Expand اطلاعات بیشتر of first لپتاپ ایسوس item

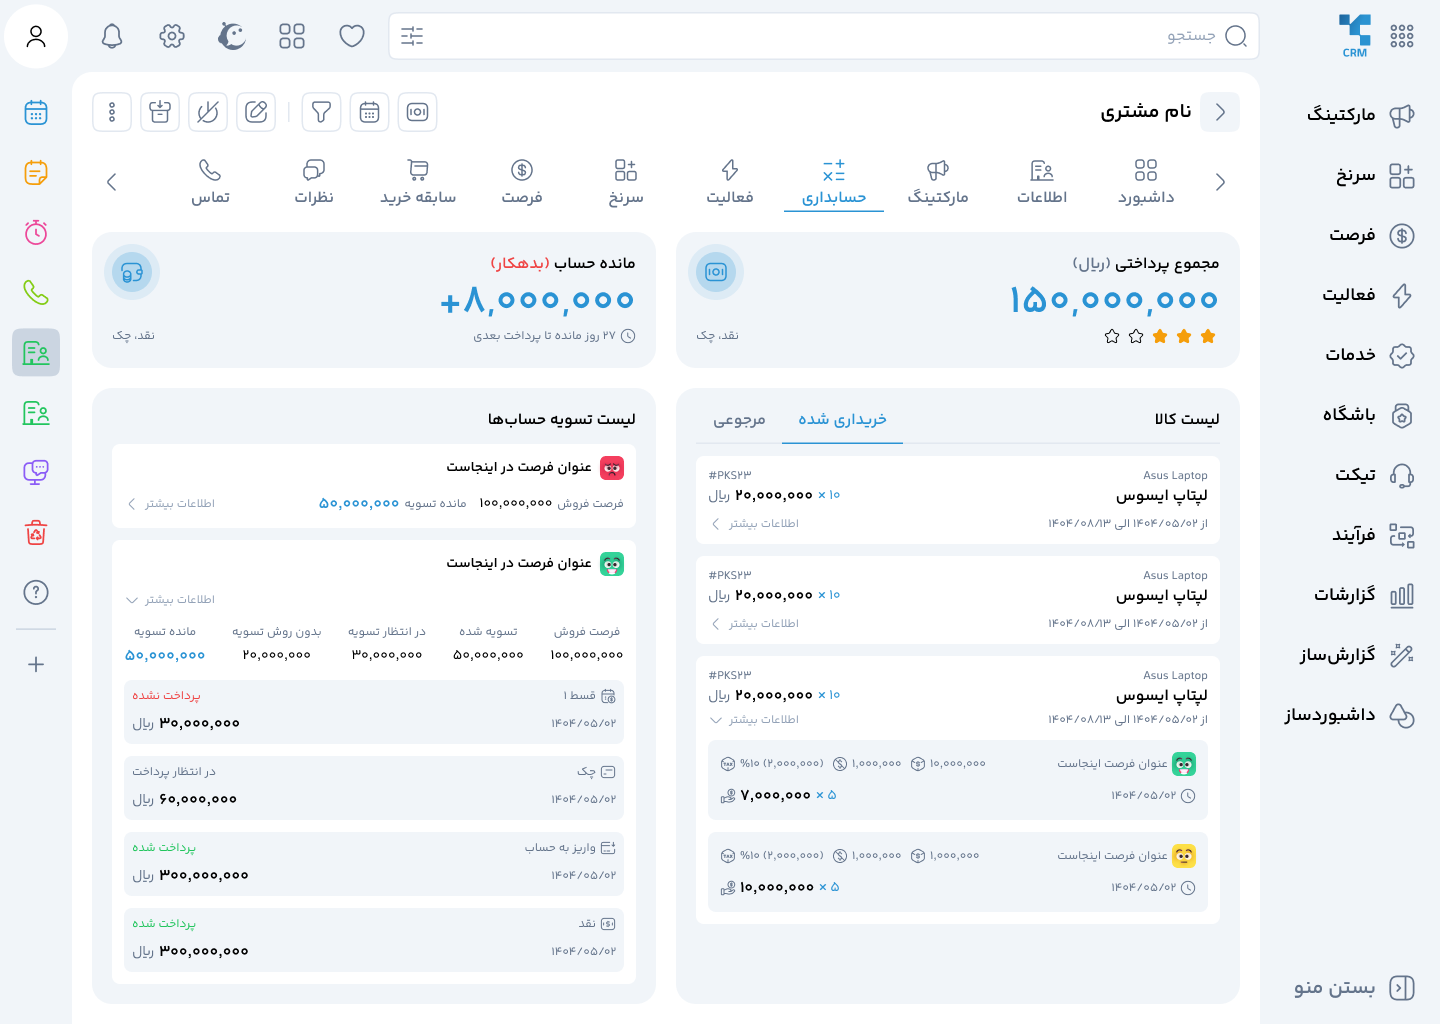coord(754,524)
